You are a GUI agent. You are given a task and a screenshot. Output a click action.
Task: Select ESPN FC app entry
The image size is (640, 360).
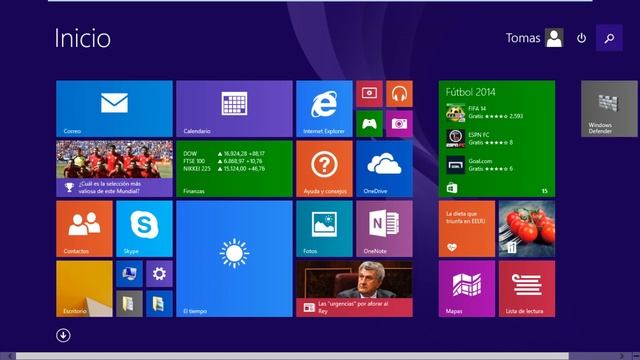(480, 139)
